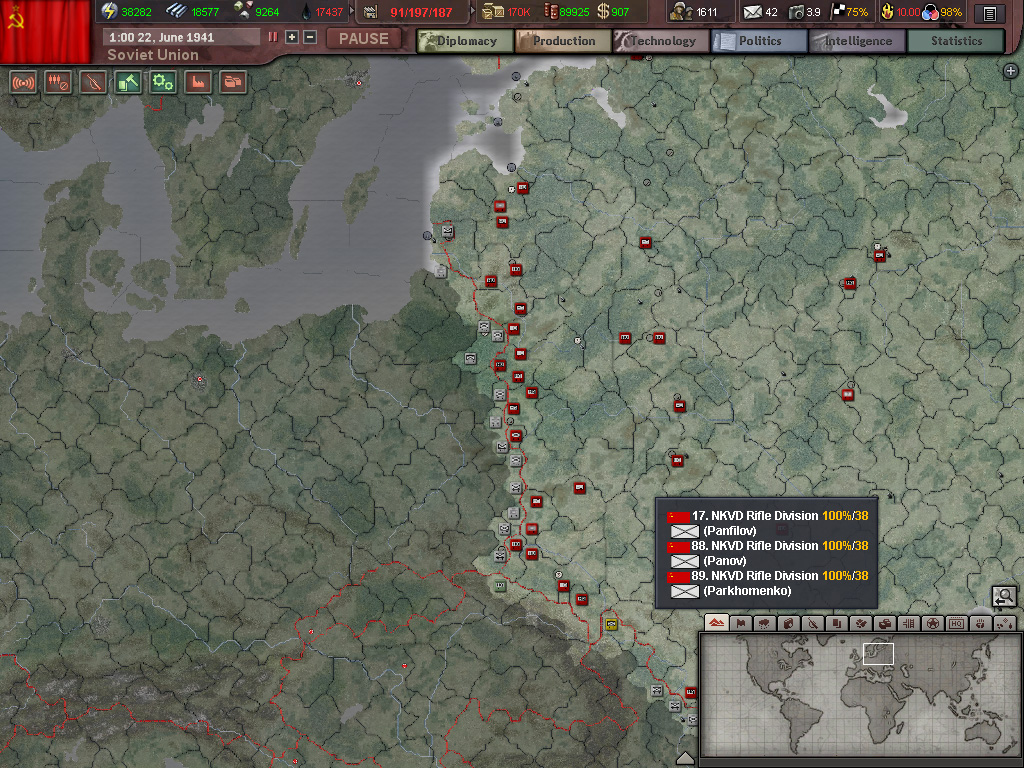Click the Soviet Union flag
1024x768 pixels.
[45, 31]
